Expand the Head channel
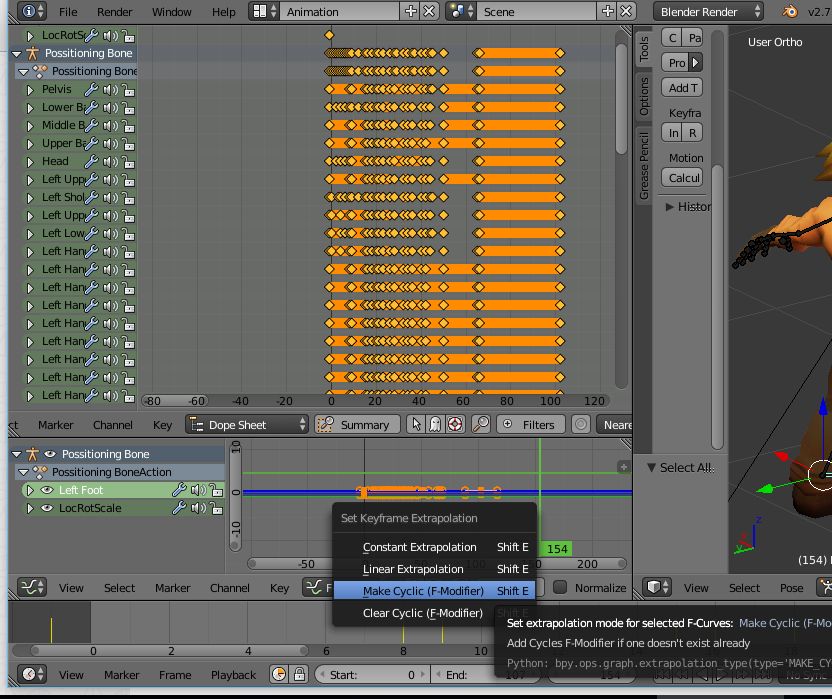Viewport: 832px width, 699px height. pyautogui.click(x=30, y=162)
